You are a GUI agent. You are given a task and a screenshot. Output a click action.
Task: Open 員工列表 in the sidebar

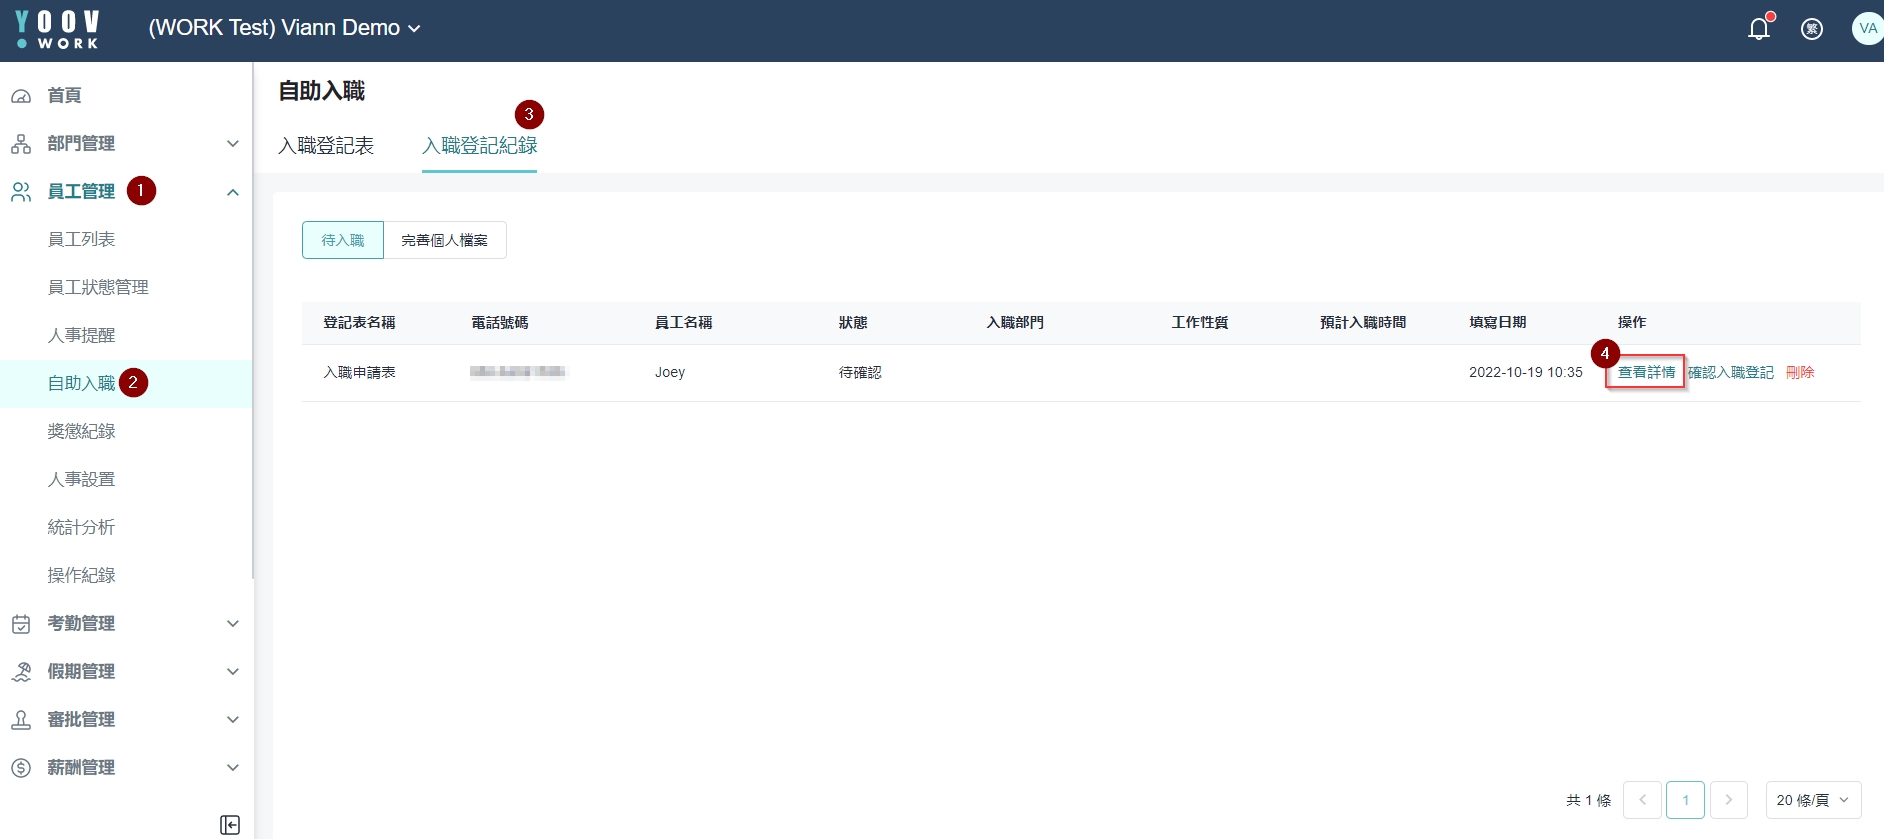tap(81, 240)
